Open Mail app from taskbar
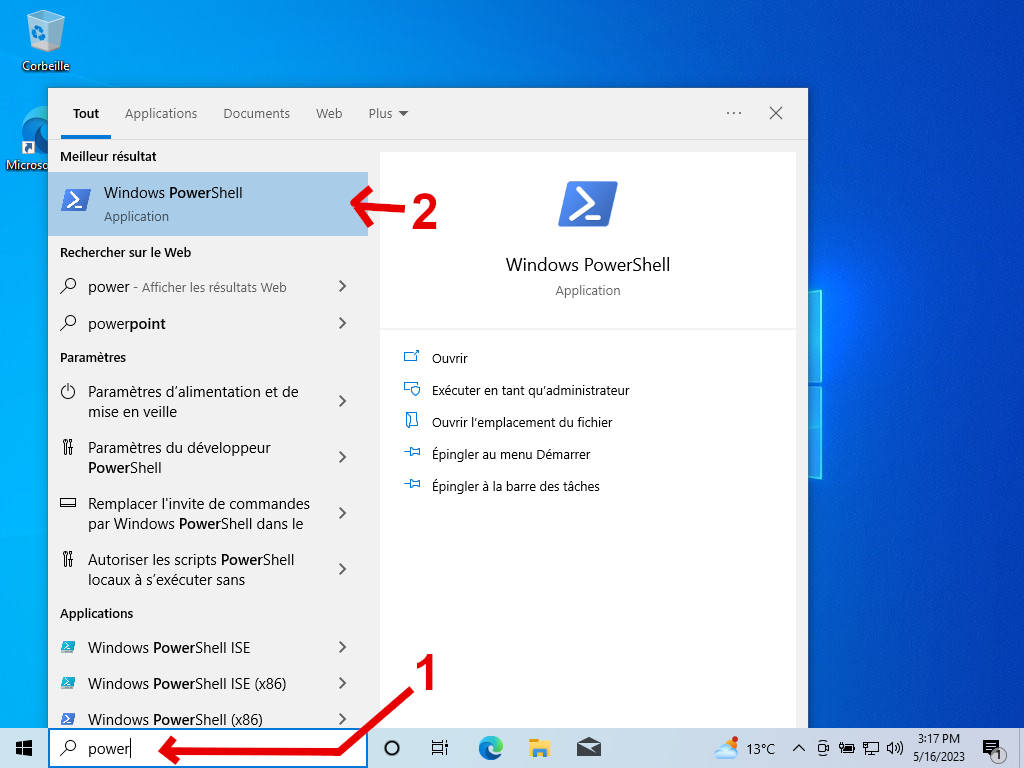The width and height of the screenshot is (1024, 768). pyautogui.click(x=588, y=748)
